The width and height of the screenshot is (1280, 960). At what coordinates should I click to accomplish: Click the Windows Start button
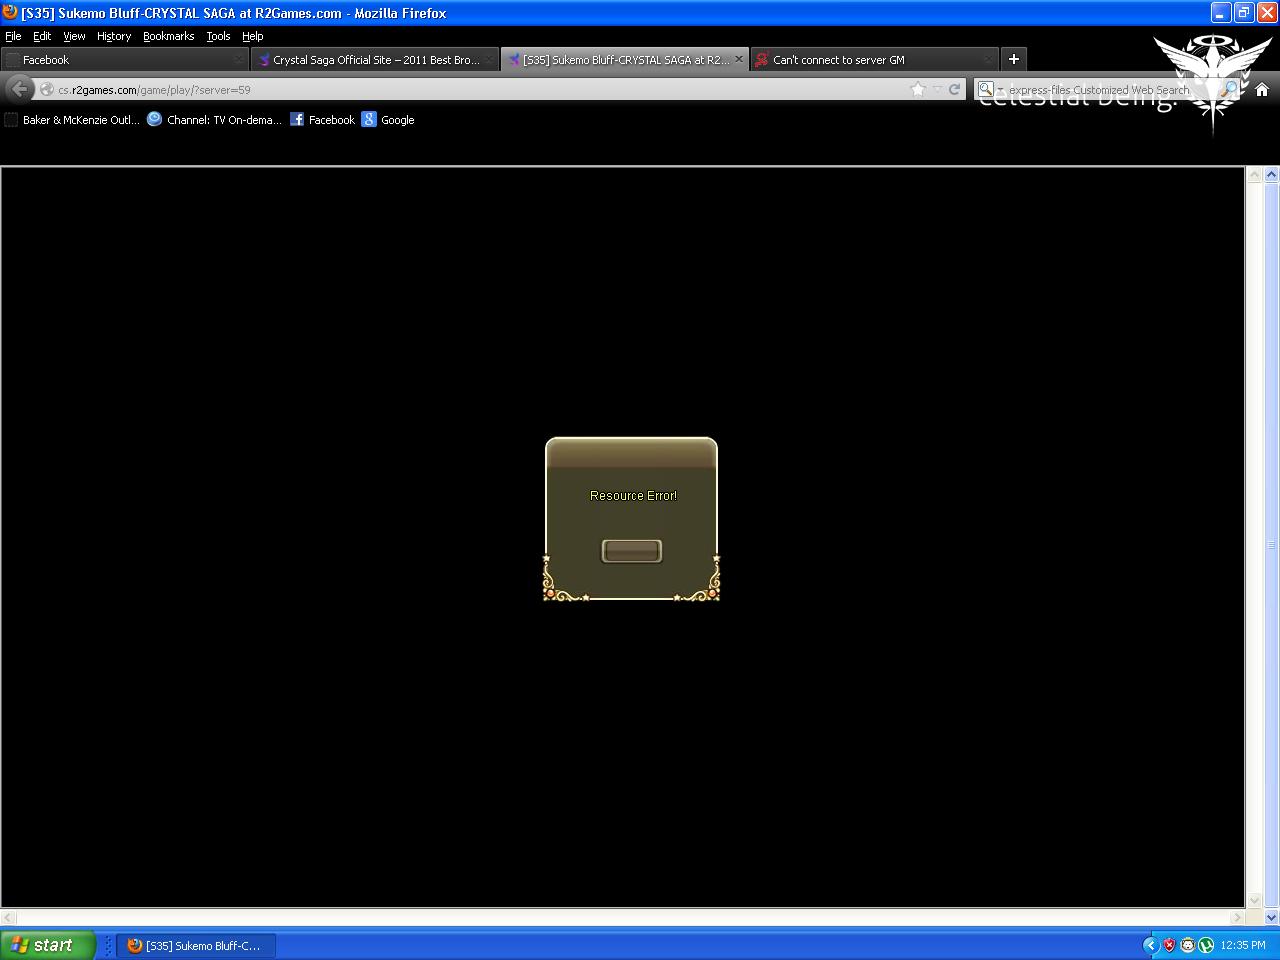tap(47, 945)
